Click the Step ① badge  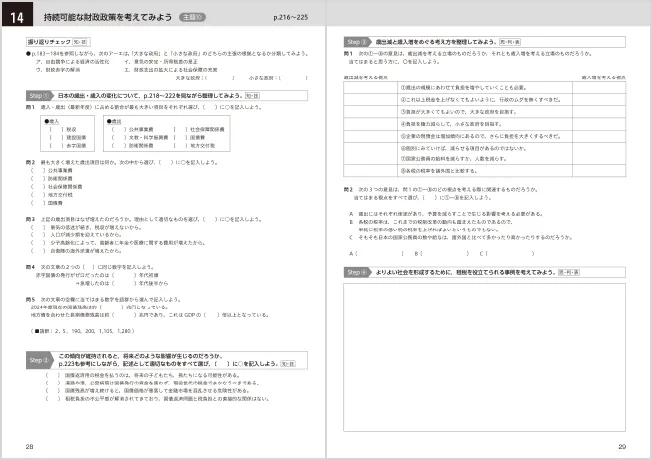pos(40,93)
